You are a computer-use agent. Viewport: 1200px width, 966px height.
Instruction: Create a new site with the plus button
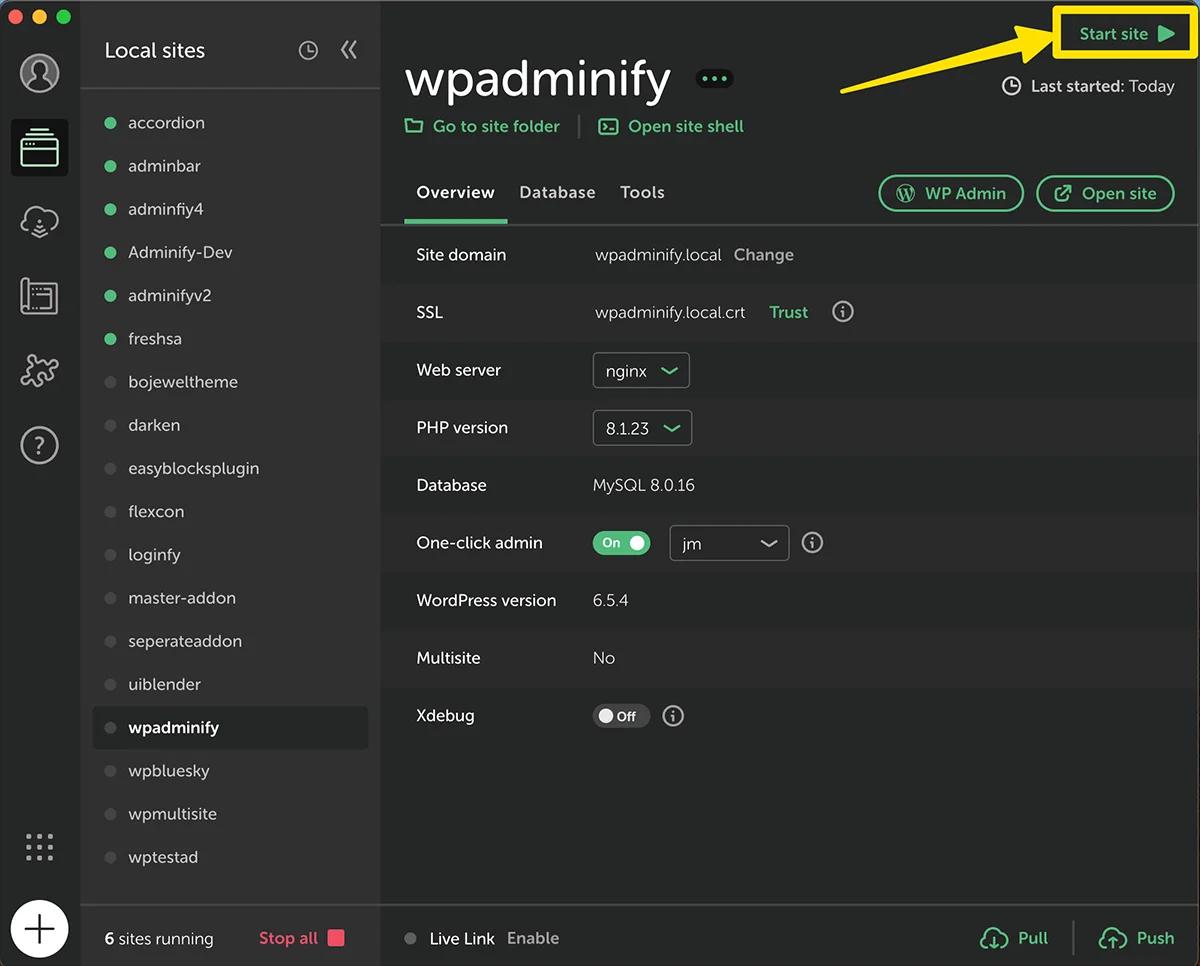[x=40, y=929]
